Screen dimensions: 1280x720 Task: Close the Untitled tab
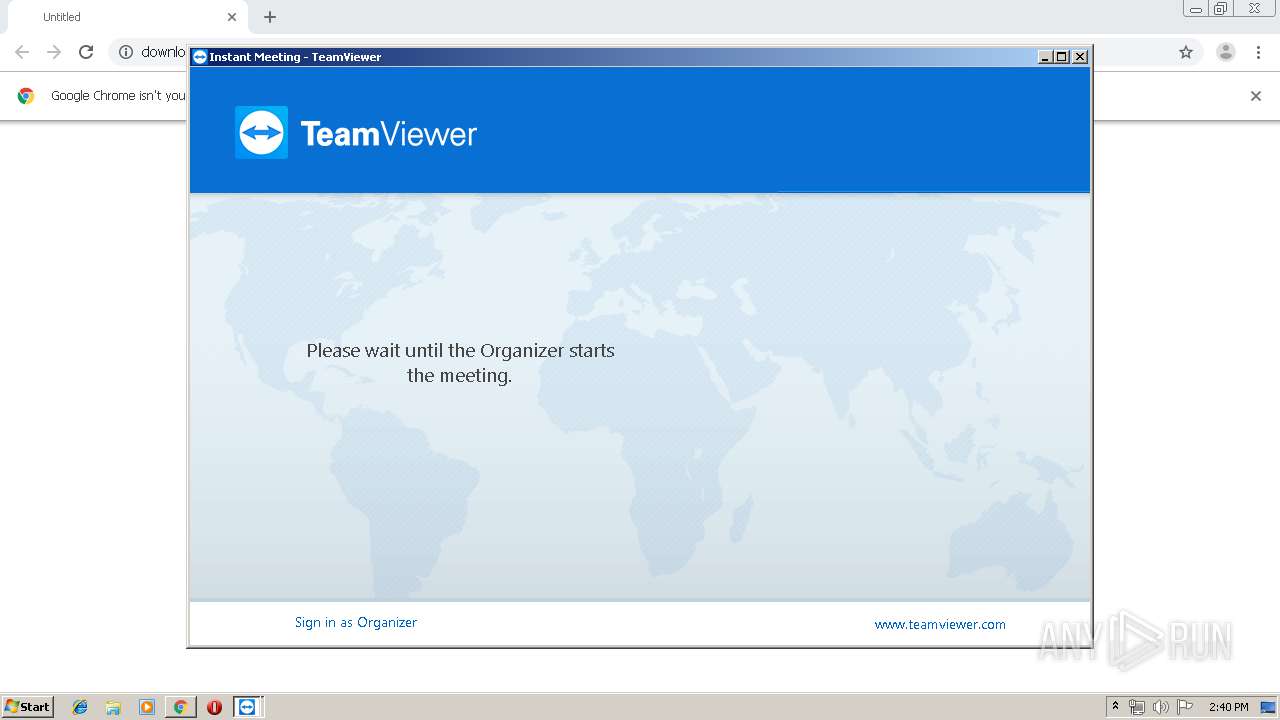[x=232, y=17]
